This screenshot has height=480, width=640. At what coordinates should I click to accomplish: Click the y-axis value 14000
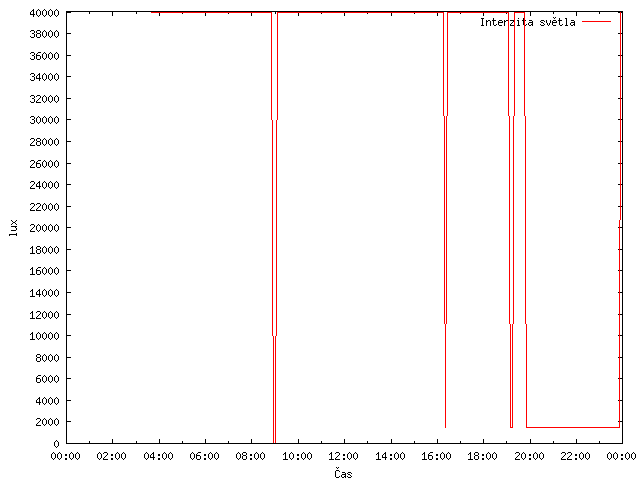click(x=44, y=293)
